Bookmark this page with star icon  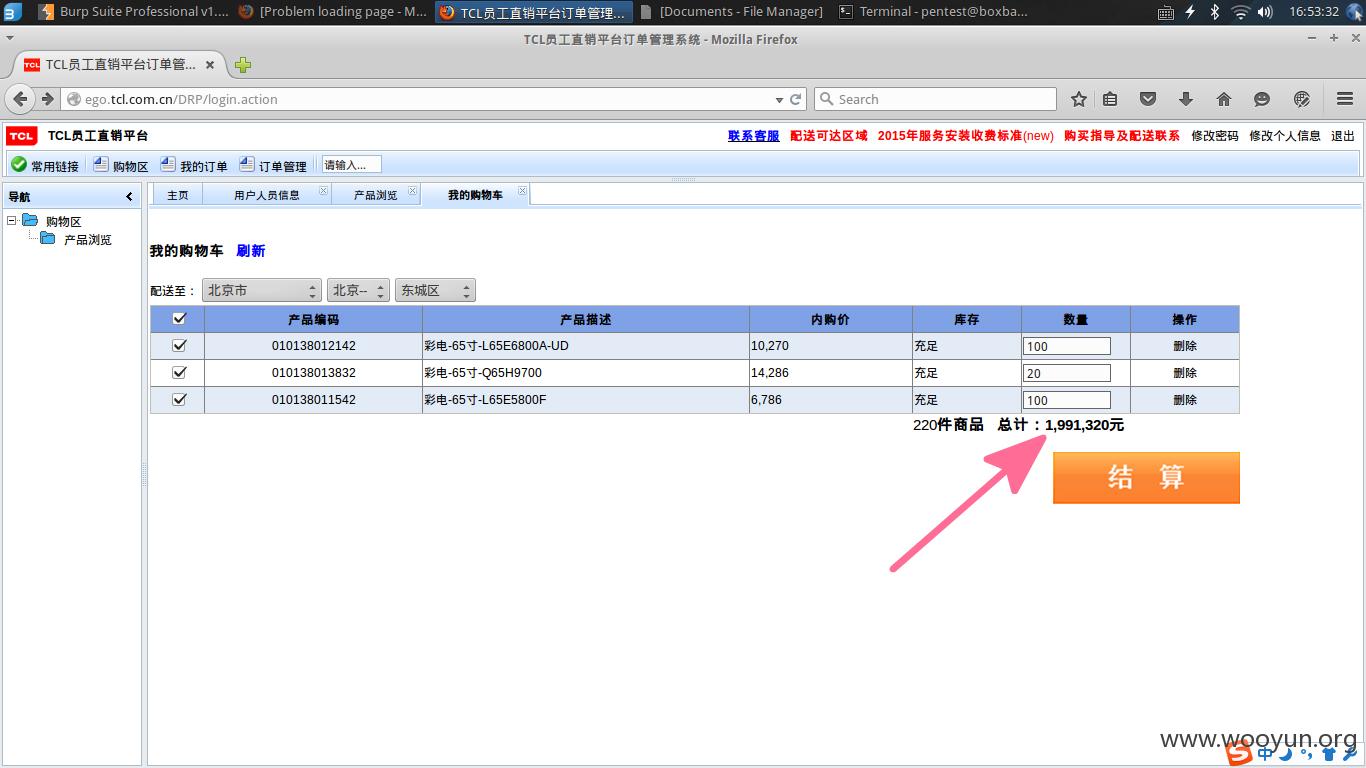click(x=1078, y=99)
